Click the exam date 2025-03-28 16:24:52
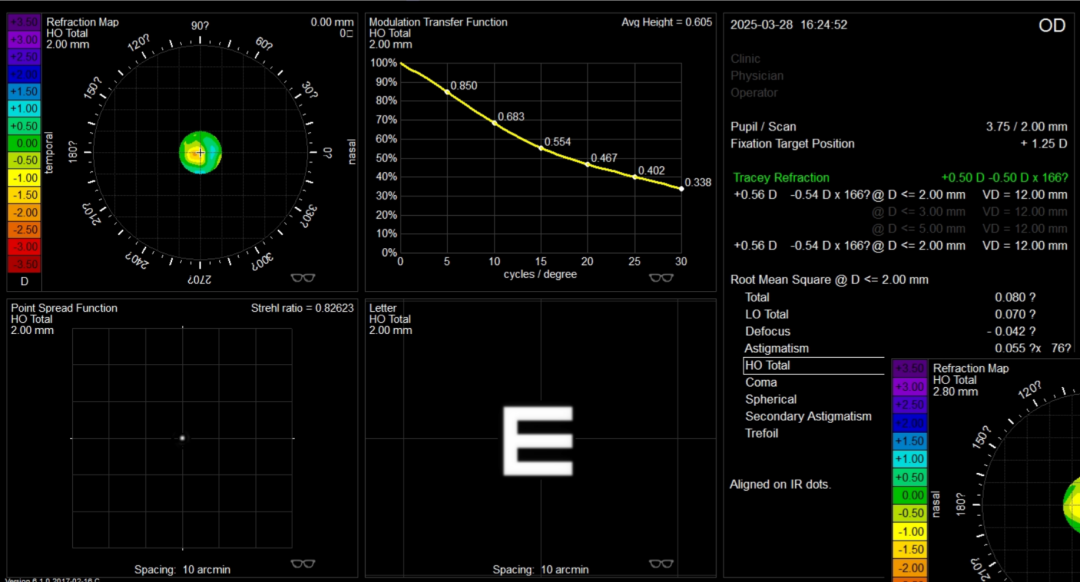The width and height of the screenshot is (1080, 582). [789, 25]
